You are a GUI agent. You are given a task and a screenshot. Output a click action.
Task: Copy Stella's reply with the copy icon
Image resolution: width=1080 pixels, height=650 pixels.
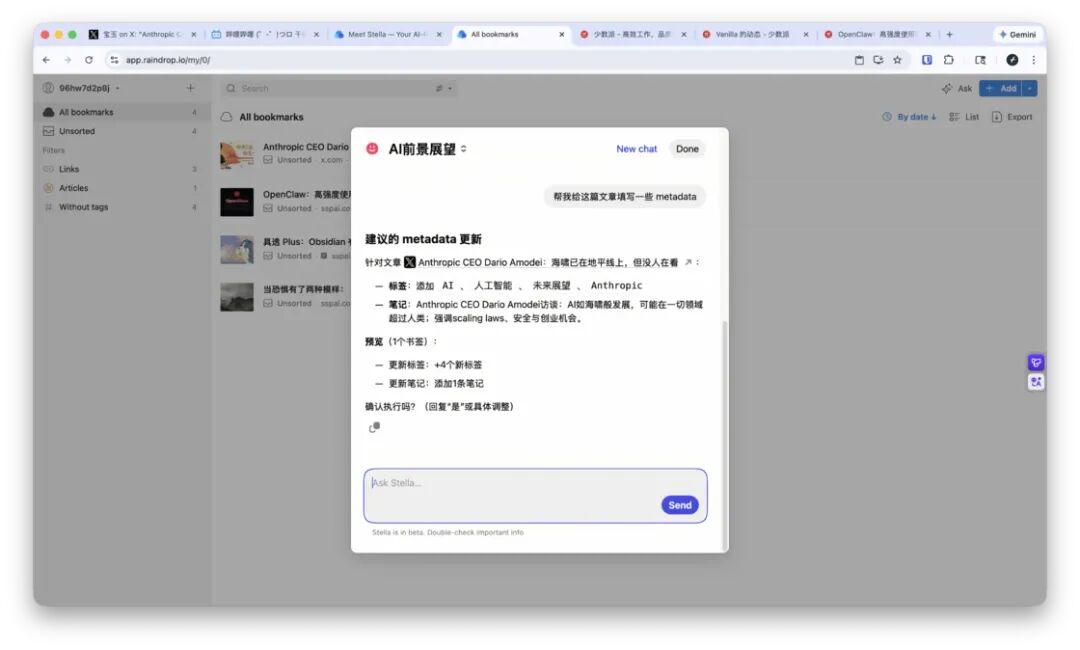point(374,428)
